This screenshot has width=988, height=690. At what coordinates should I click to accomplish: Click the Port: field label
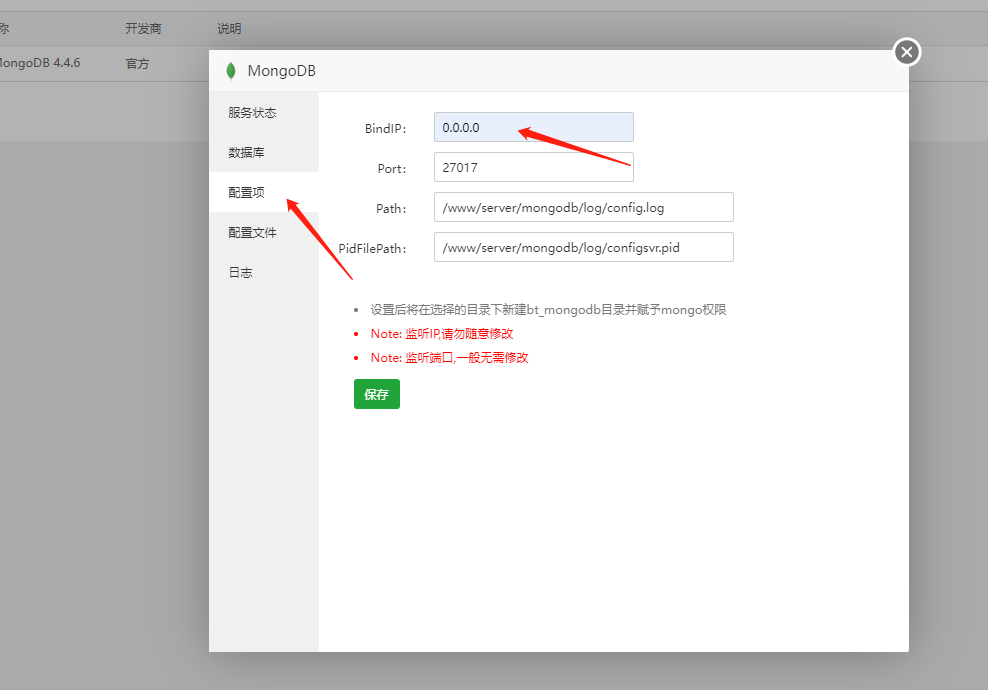point(392,169)
